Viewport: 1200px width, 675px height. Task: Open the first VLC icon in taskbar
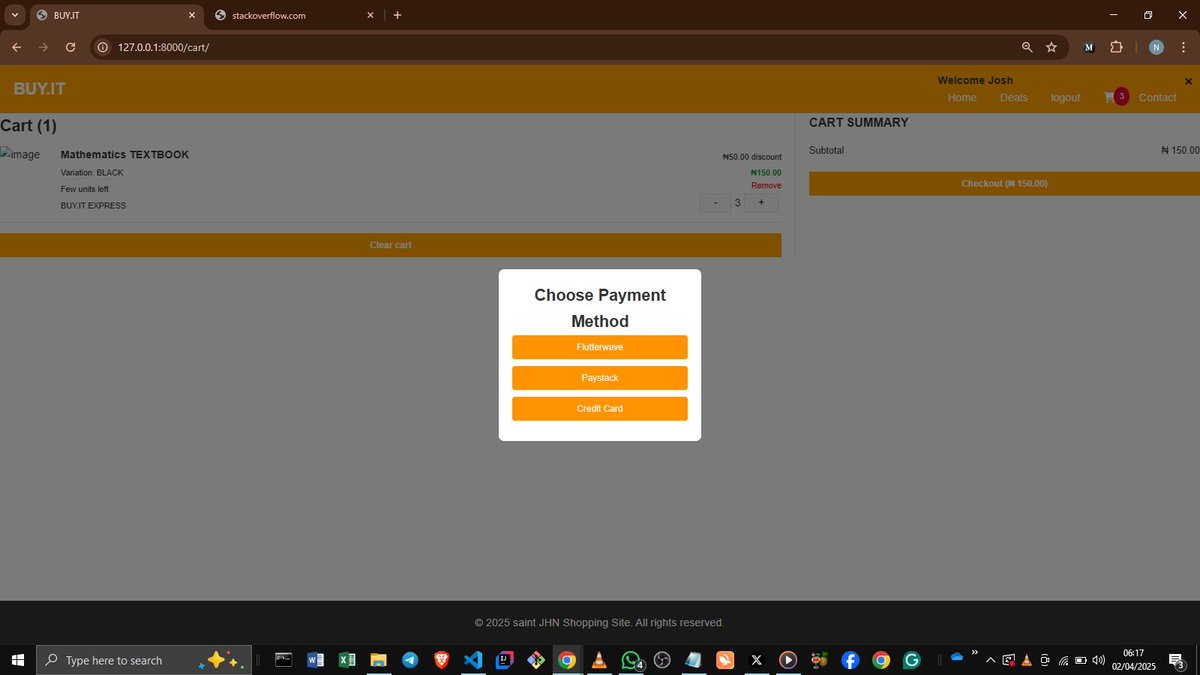[599, 660]
